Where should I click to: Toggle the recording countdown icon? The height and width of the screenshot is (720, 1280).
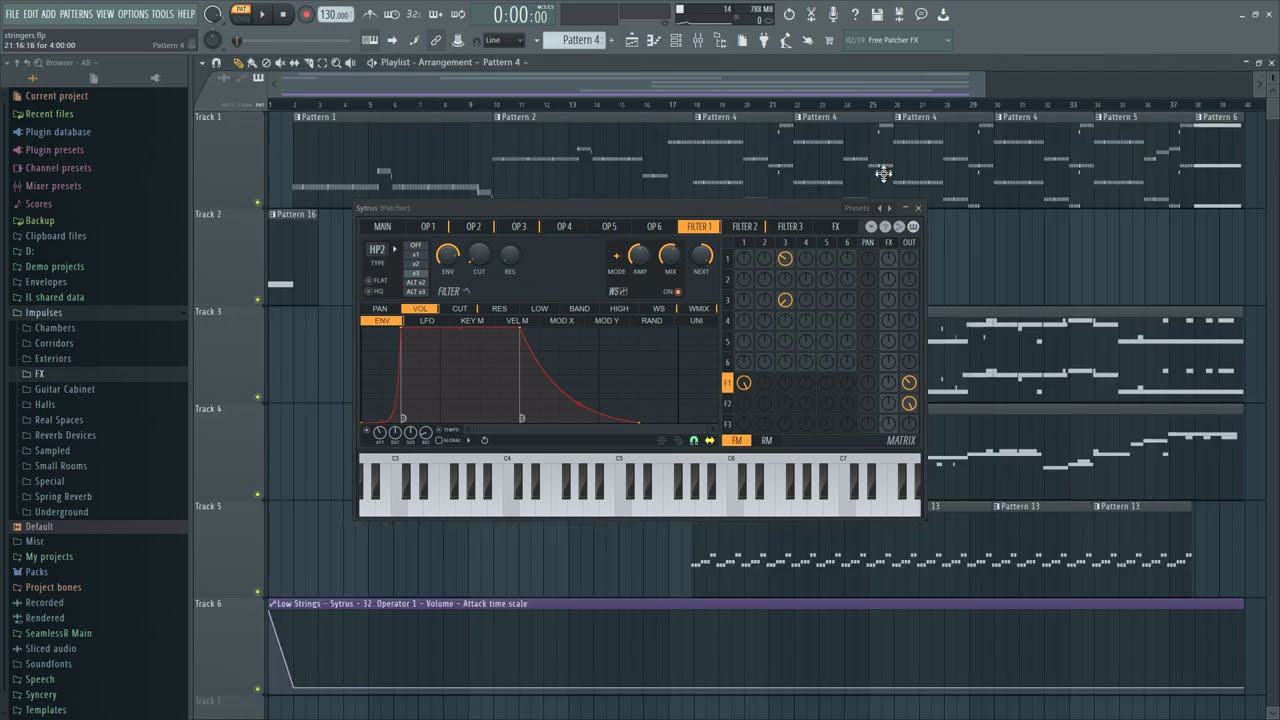click(413, 14)
